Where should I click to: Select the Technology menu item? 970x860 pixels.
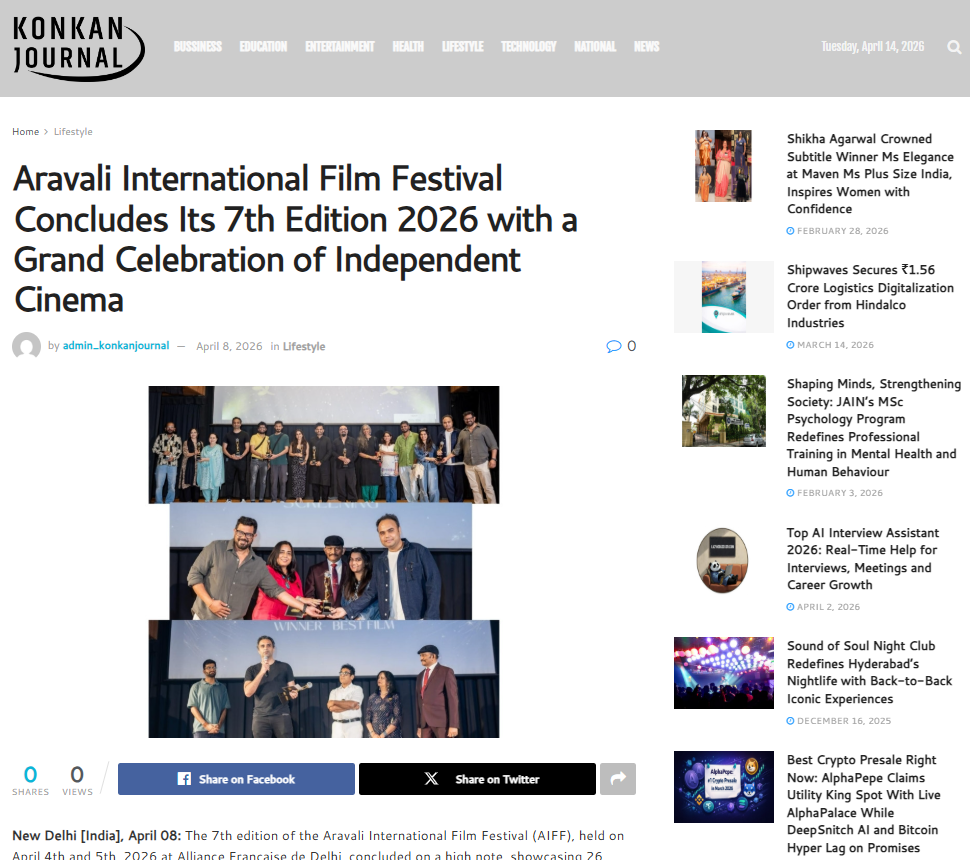528,47
